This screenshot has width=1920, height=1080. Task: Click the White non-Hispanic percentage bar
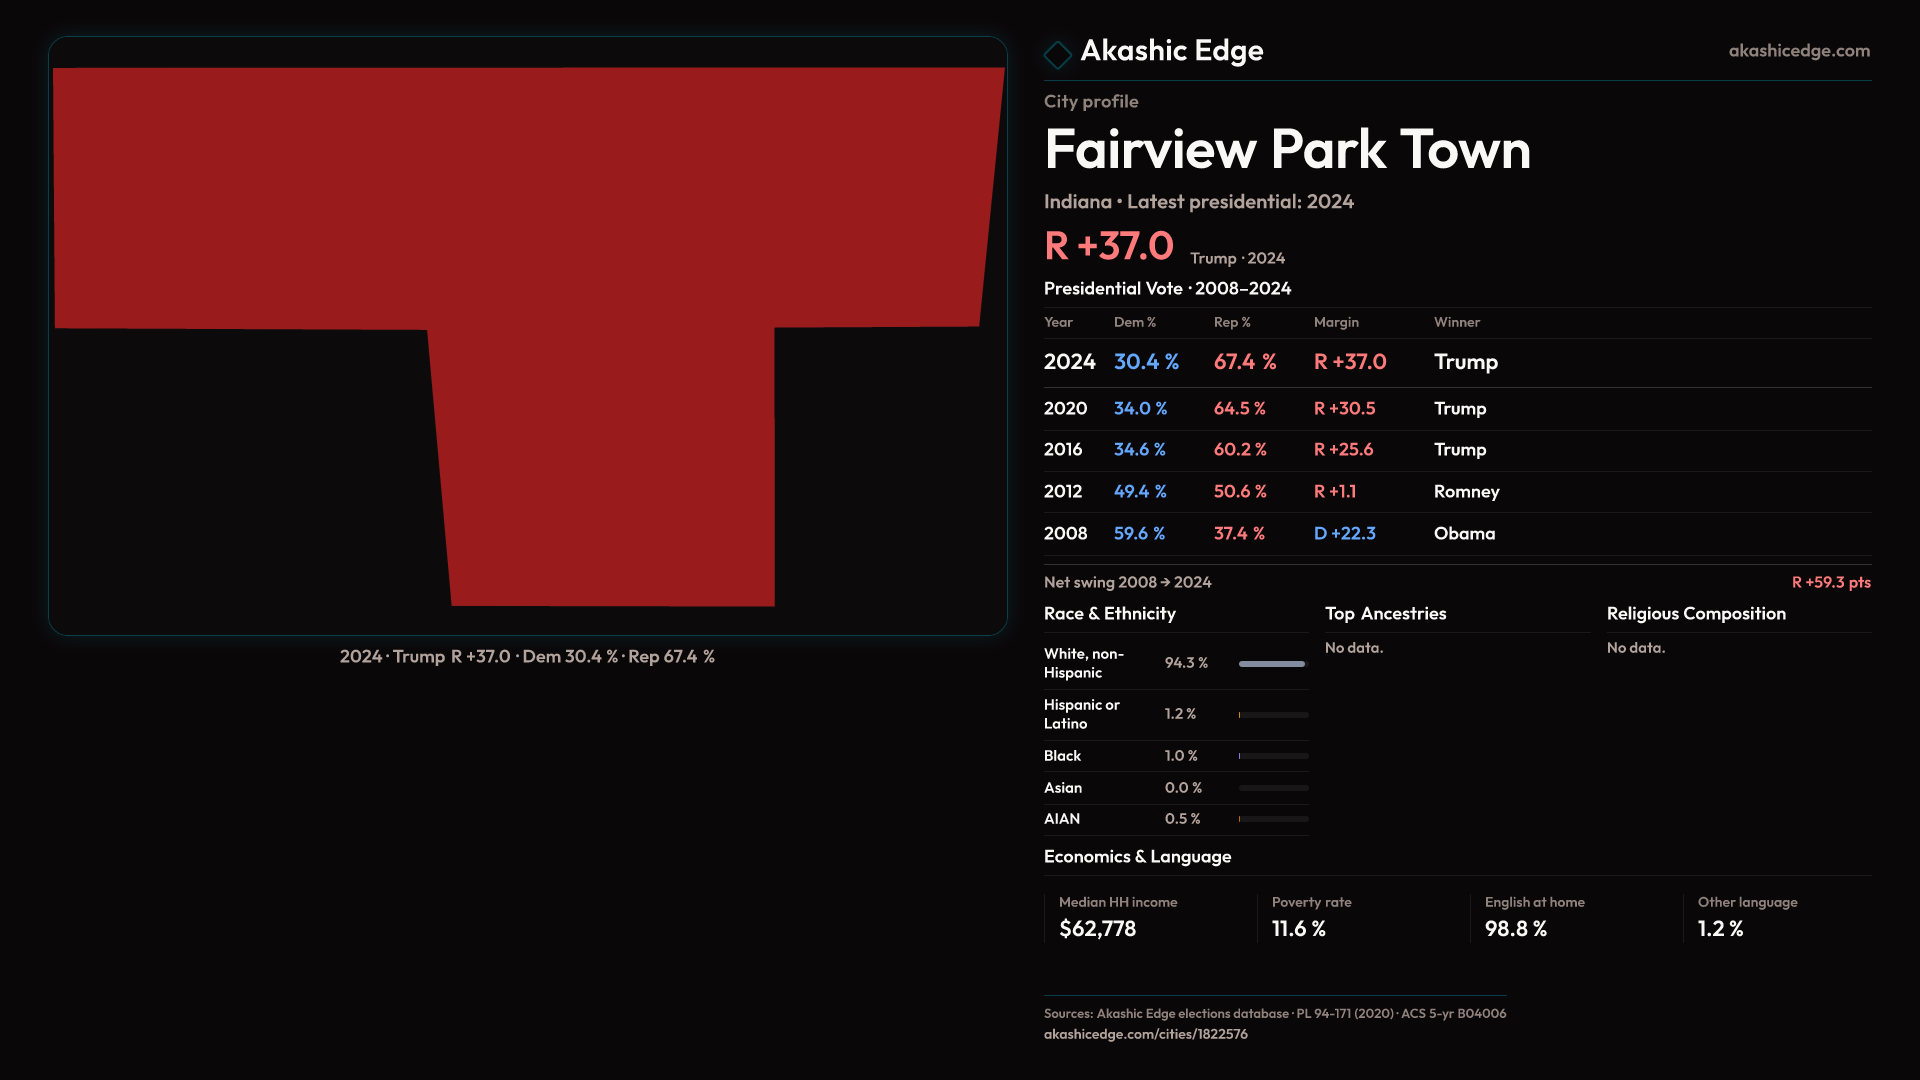tap(1272, 664)
